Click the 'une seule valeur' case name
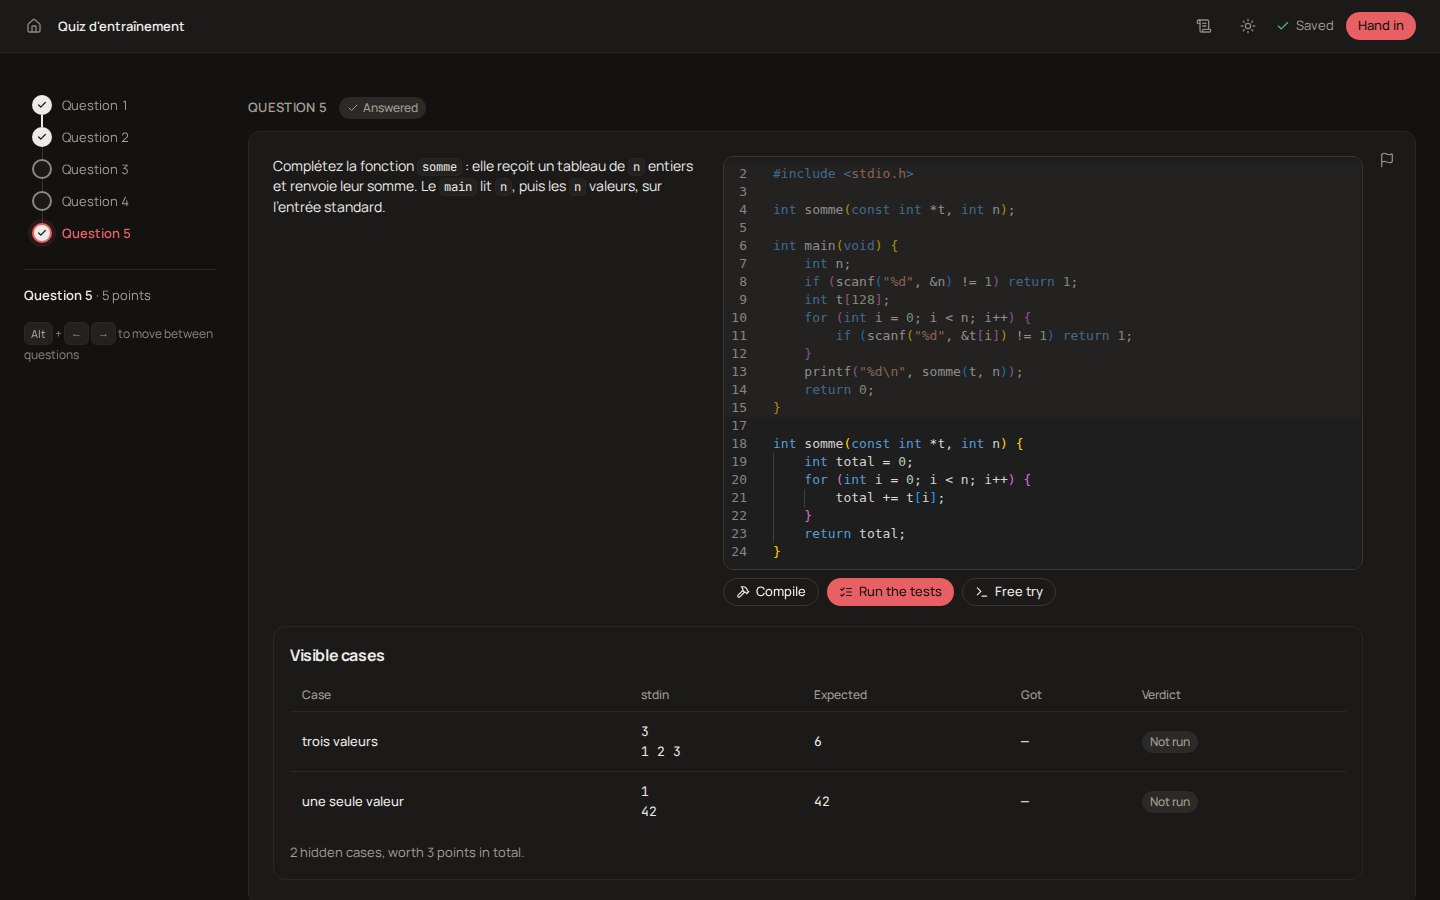Viewport: 1440px width, 900px height. point(353,802)
